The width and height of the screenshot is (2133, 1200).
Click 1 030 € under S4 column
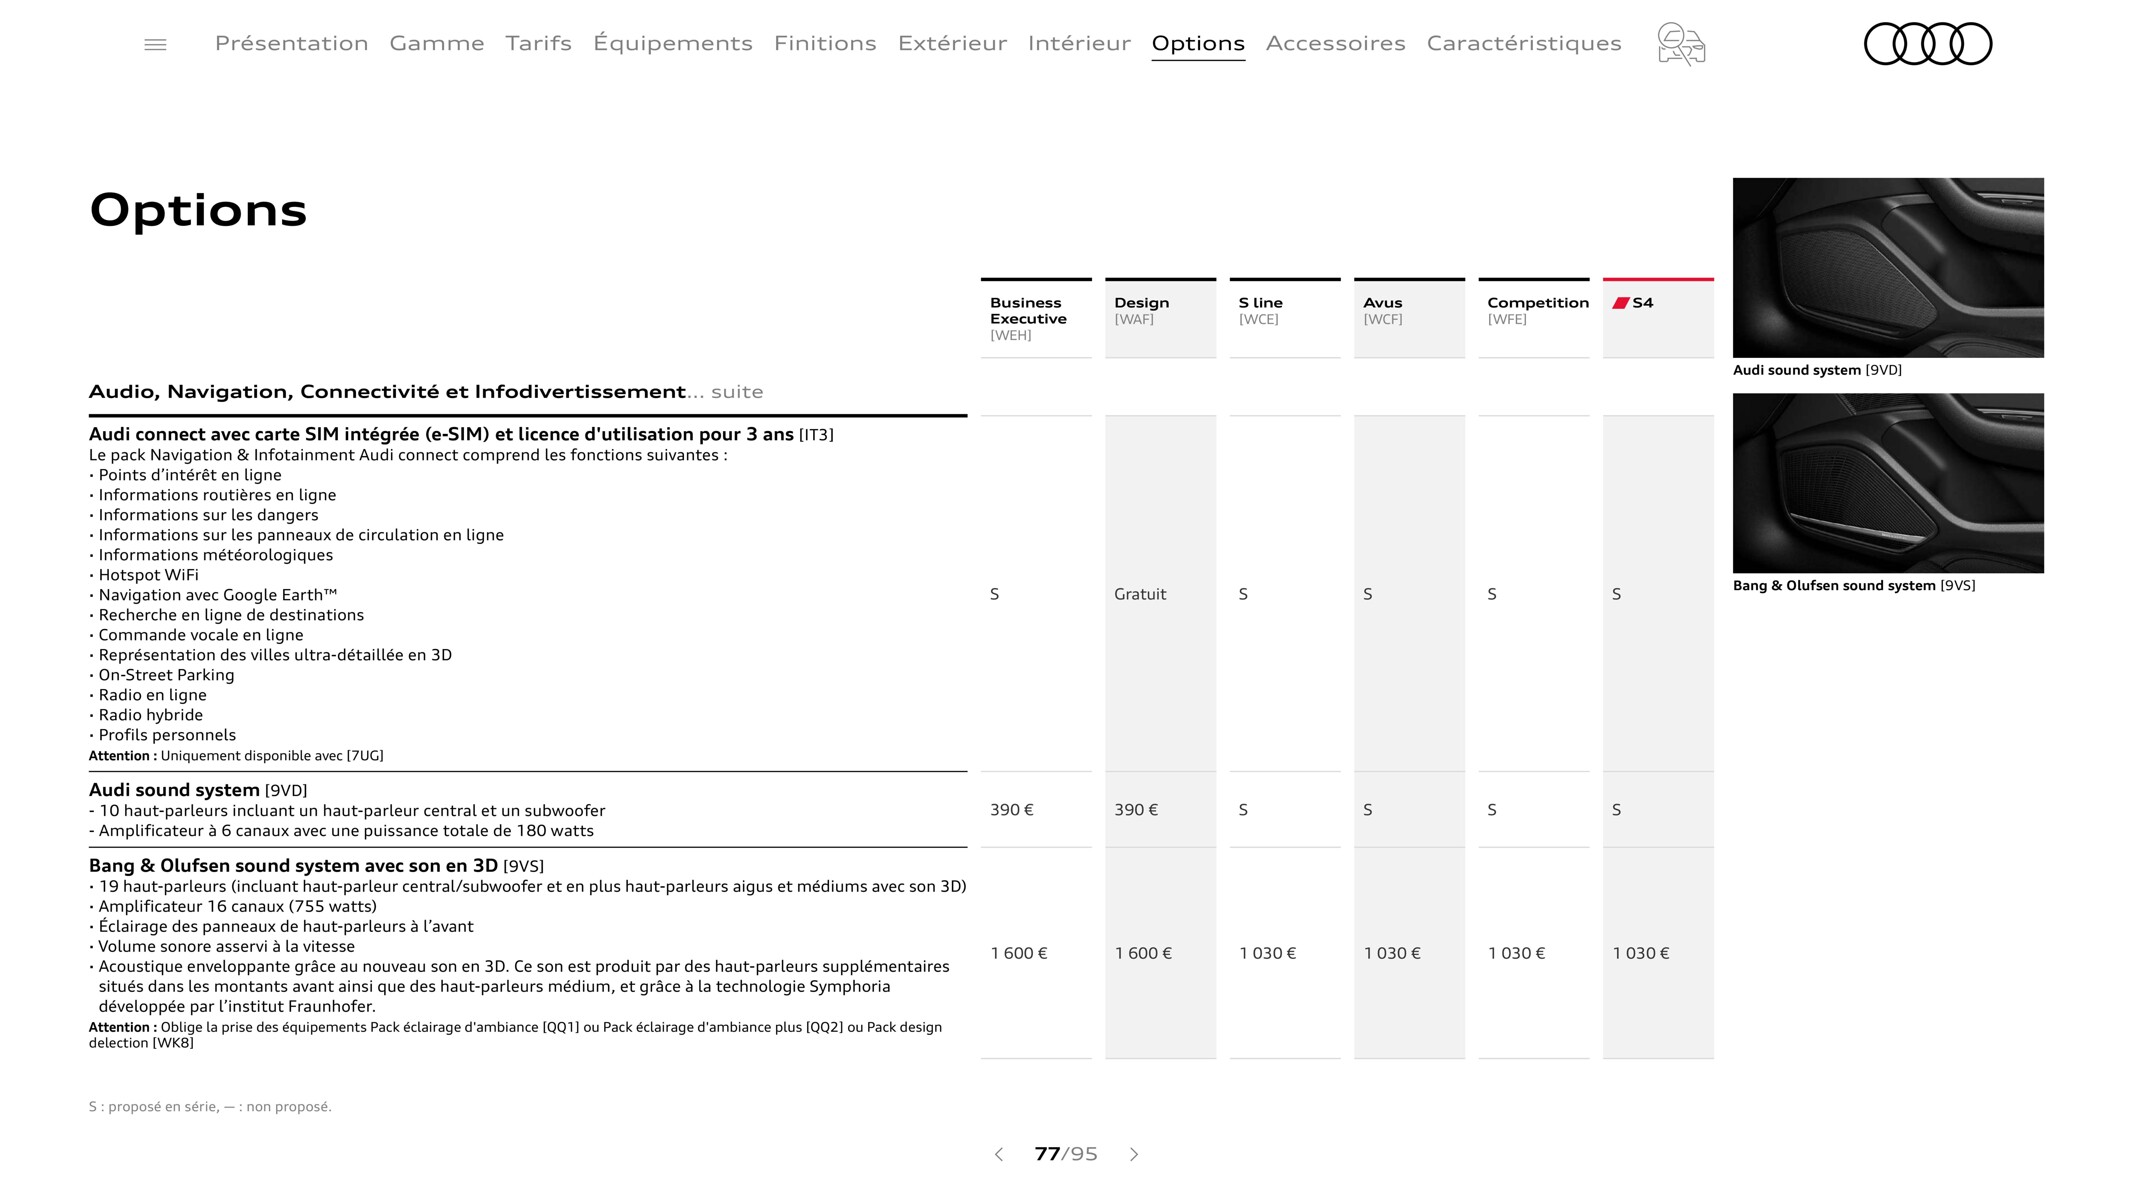1641,954
